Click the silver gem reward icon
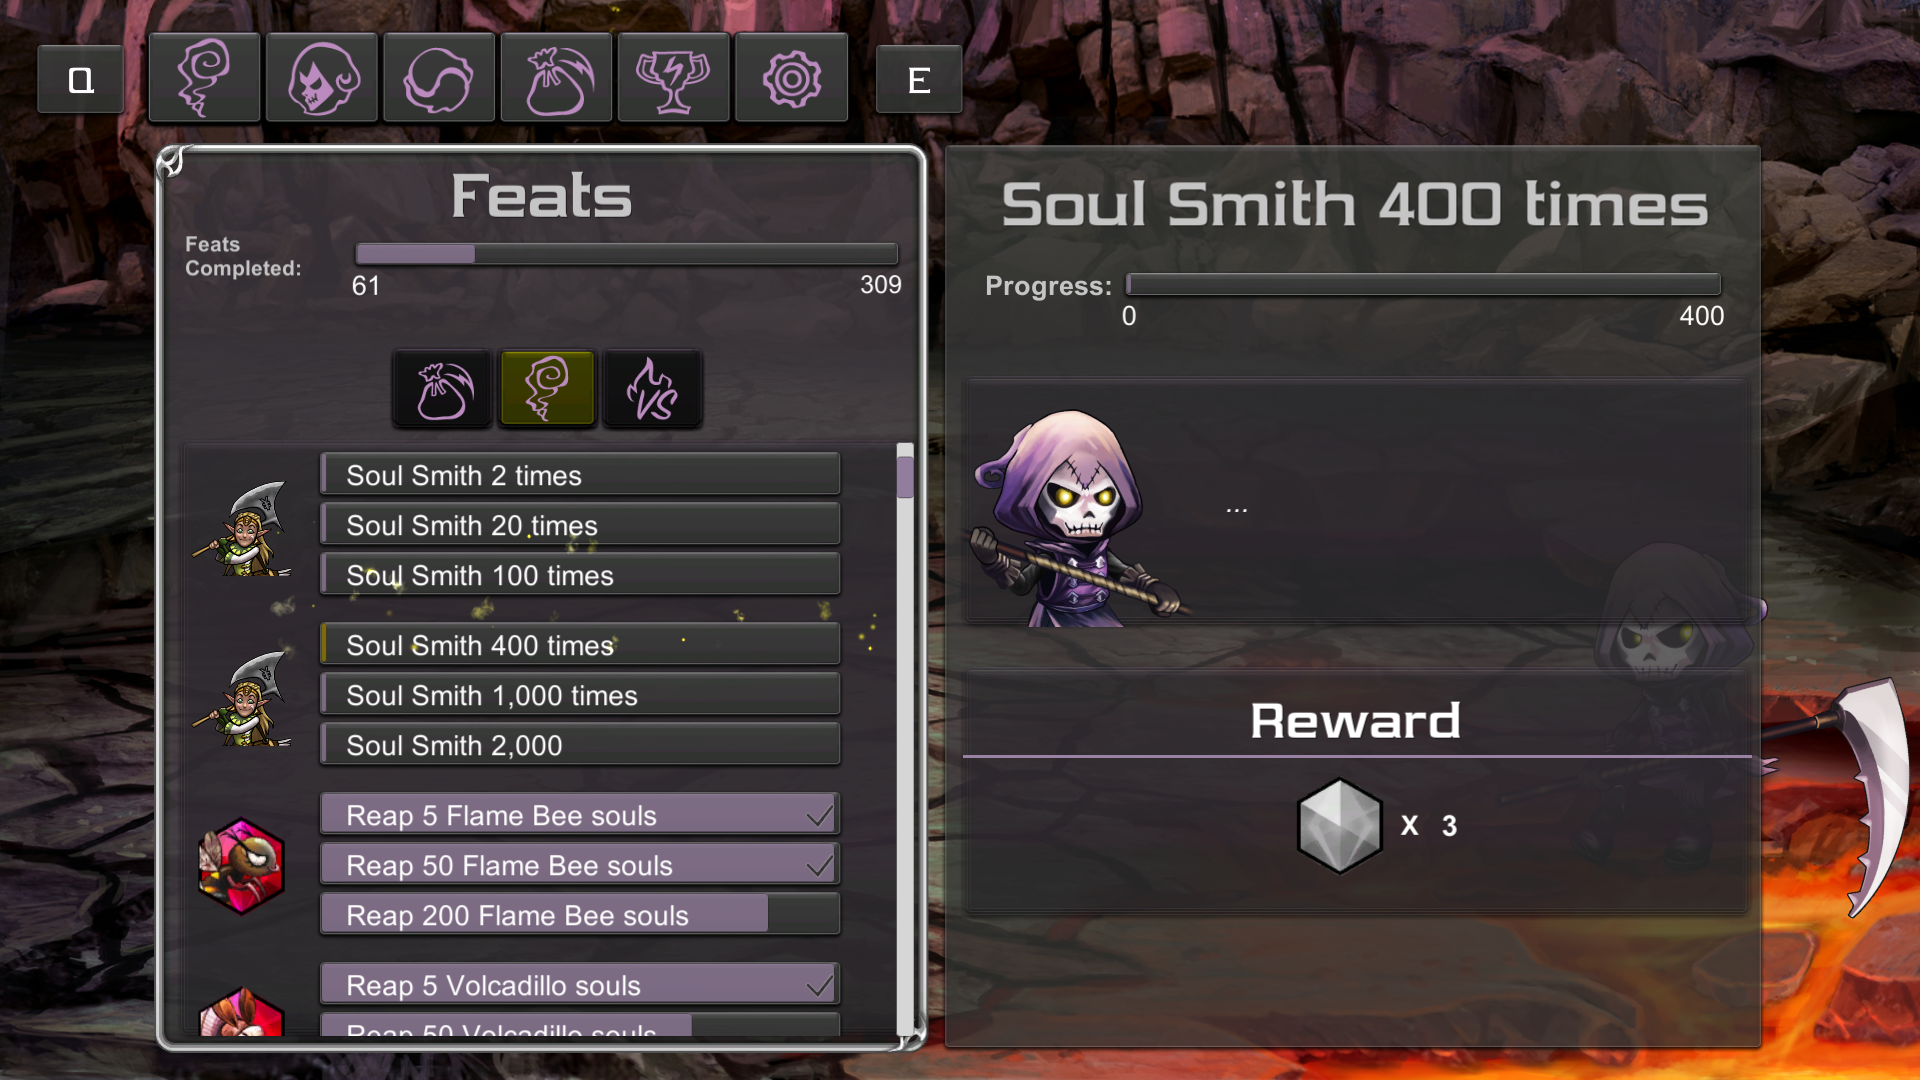This screenshot has width=1920, height=1080. pyautogui.click(x=1339, y=826)
